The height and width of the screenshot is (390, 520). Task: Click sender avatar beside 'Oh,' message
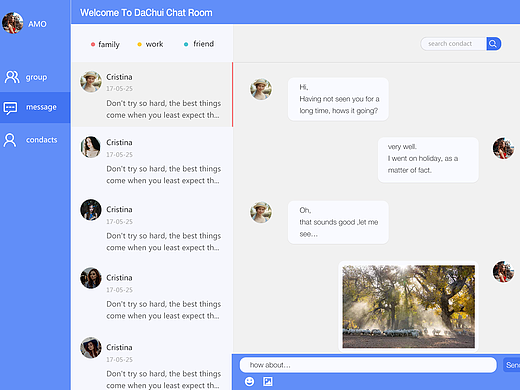[x=261, y=212]
